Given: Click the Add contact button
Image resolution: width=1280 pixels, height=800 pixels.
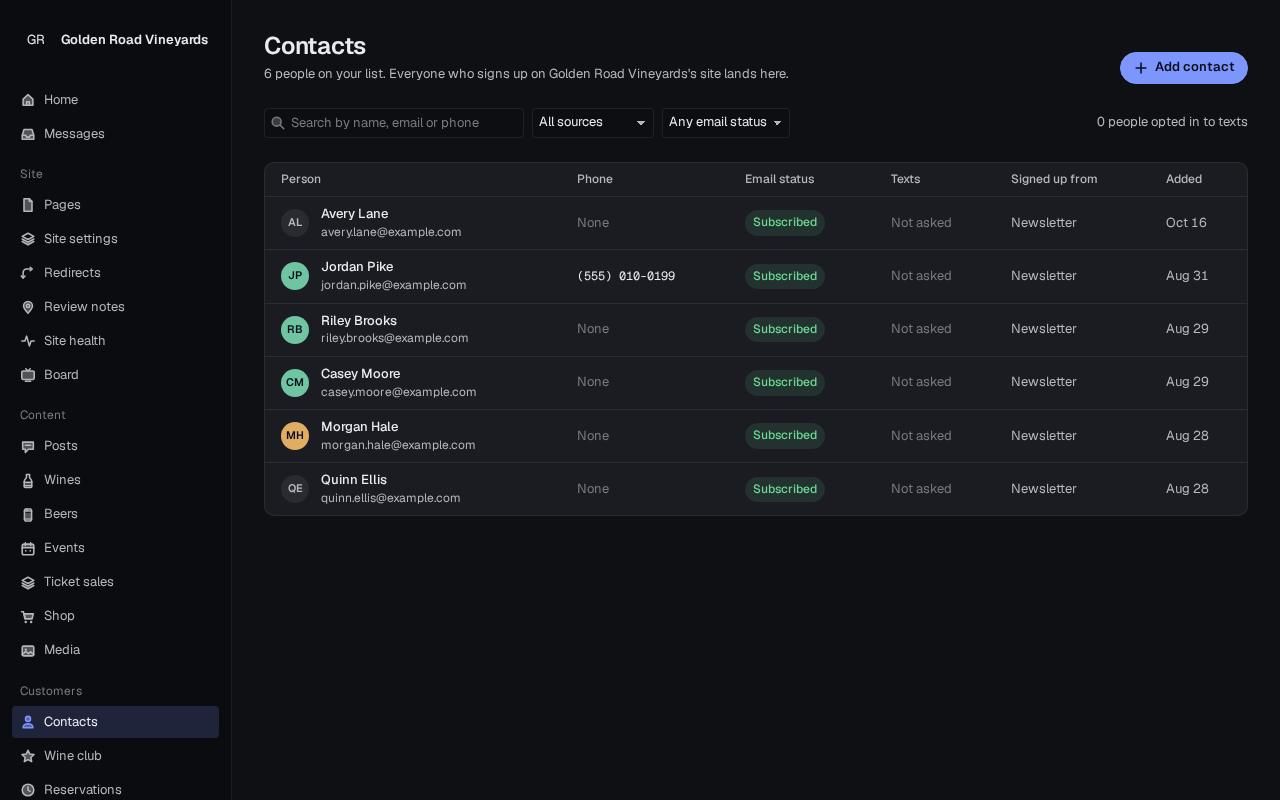Looking at the screenshot, I should pyautogui.click(x=1184, y=68).
